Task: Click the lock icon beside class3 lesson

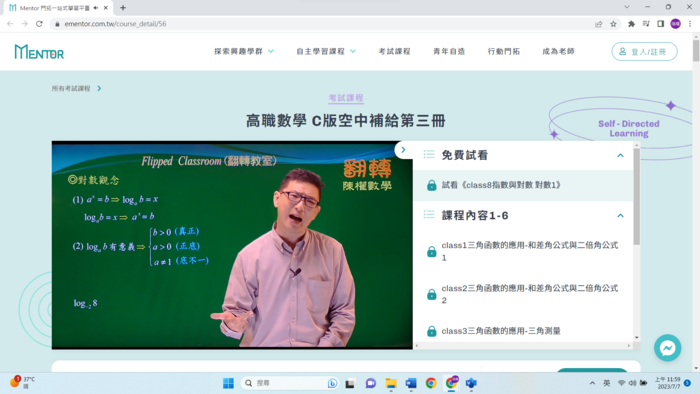Action: point(431,331)
